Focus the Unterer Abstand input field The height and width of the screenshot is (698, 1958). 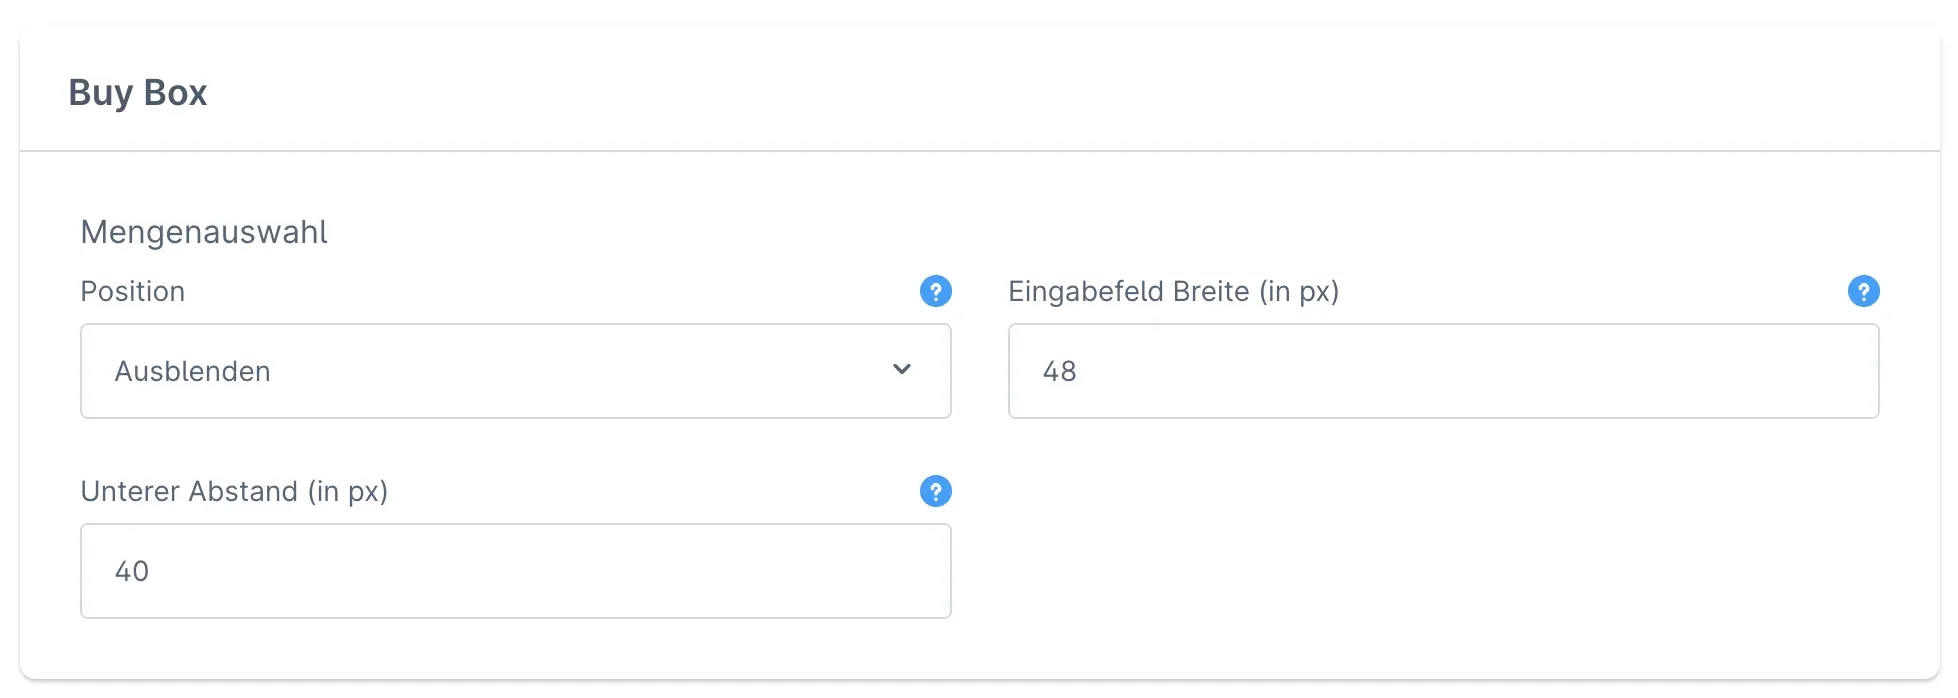[x=515, y=571]
